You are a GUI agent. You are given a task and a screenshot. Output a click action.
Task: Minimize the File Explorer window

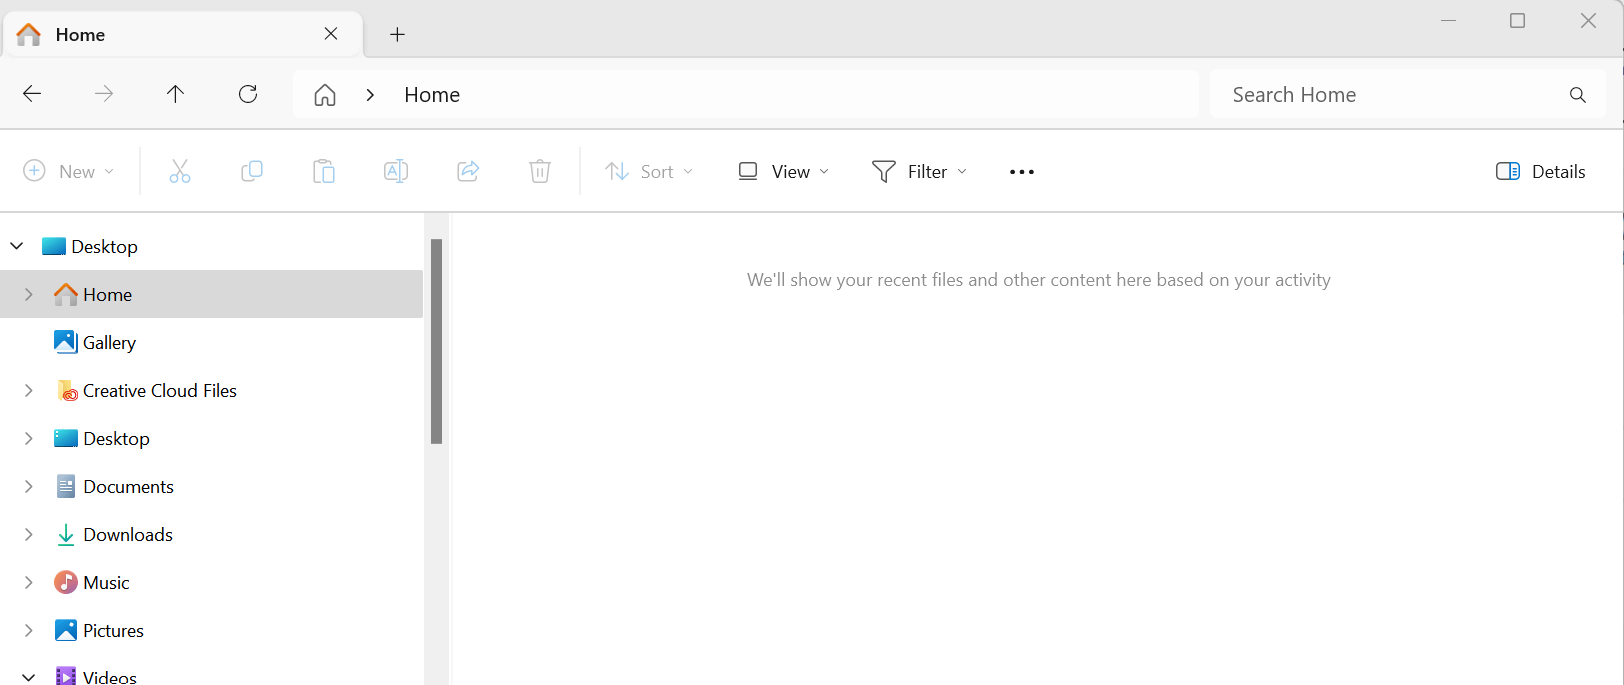coord(1448,21)
